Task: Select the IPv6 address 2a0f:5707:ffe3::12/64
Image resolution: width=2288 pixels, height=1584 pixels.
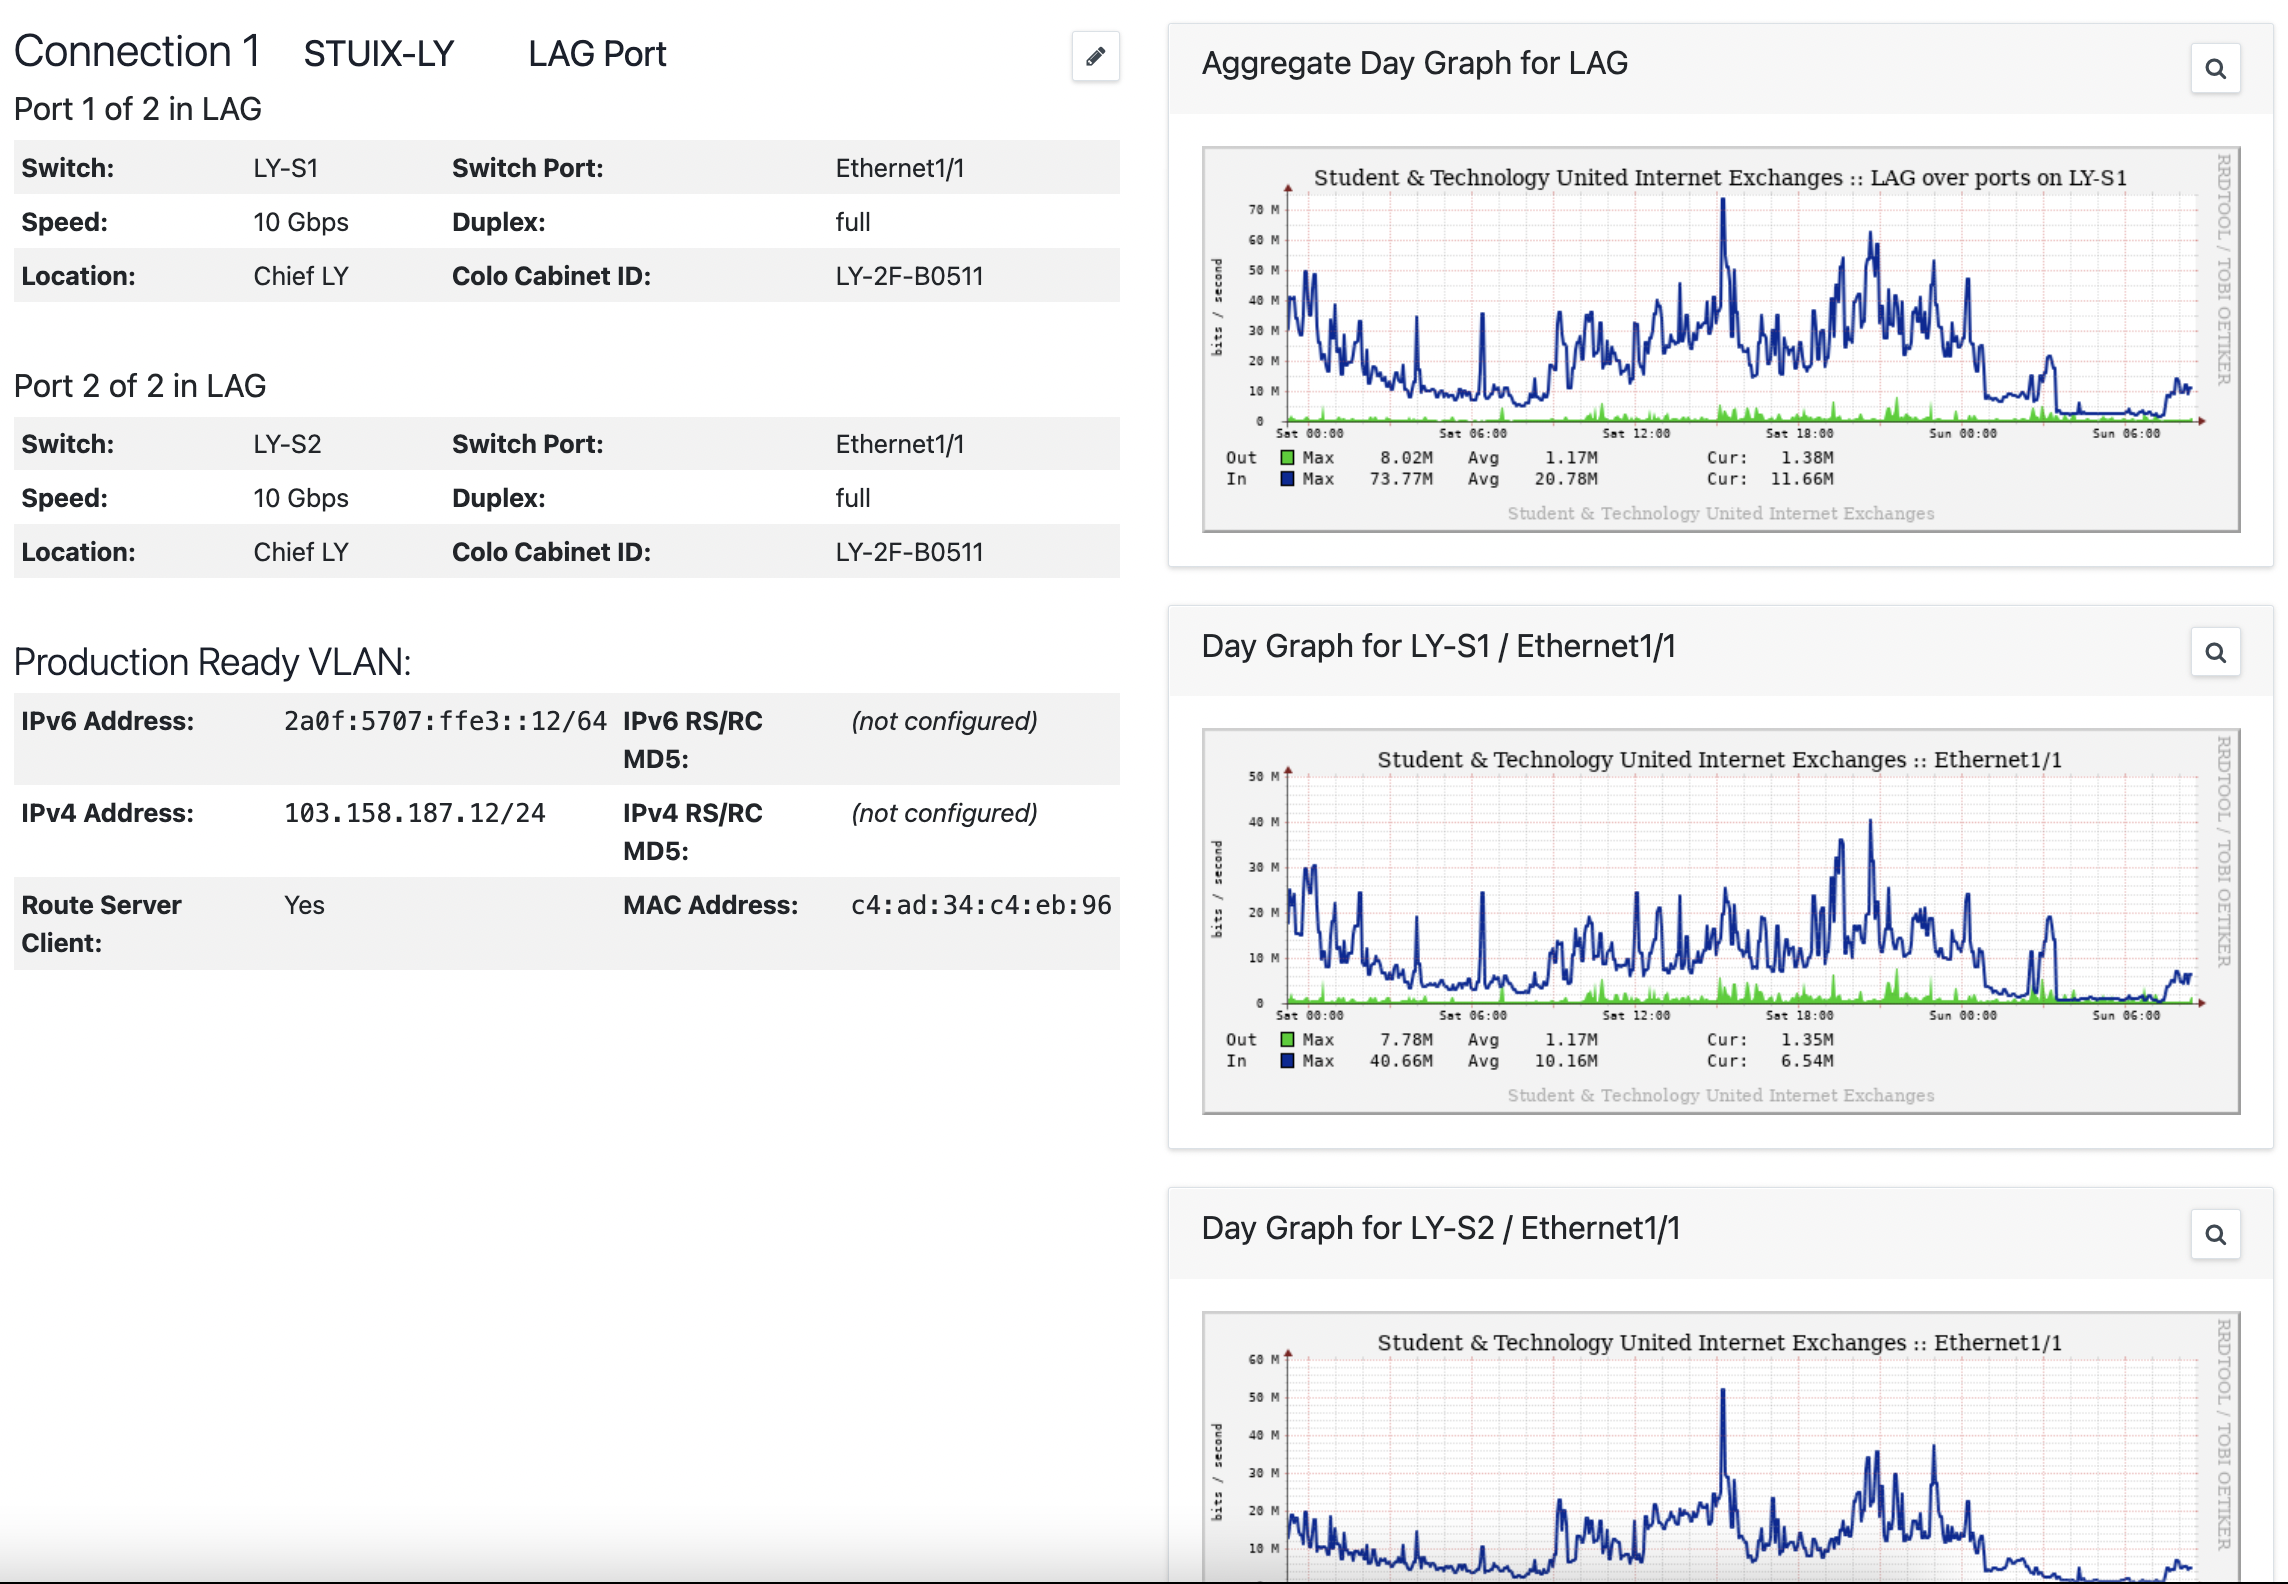Action: tap(445, 721)
